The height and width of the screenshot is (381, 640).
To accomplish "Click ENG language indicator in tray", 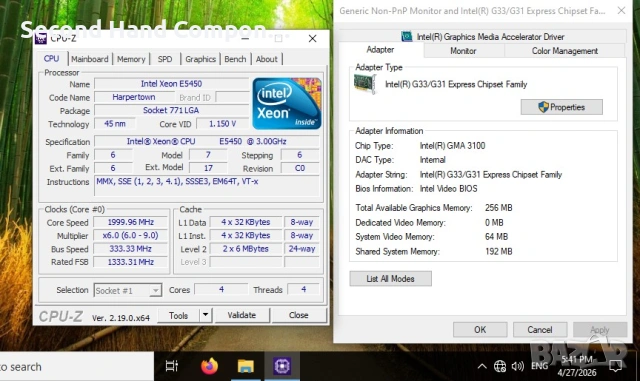I will click(540, 366).
